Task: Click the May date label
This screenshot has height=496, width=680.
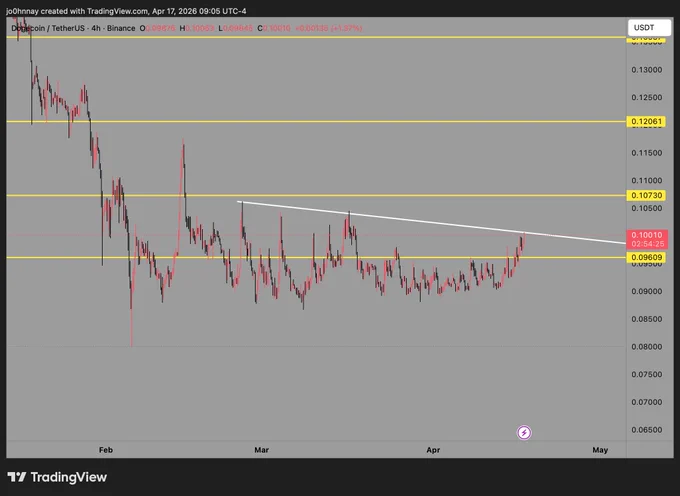Action: pyautogui.click(x=600, y=450)
